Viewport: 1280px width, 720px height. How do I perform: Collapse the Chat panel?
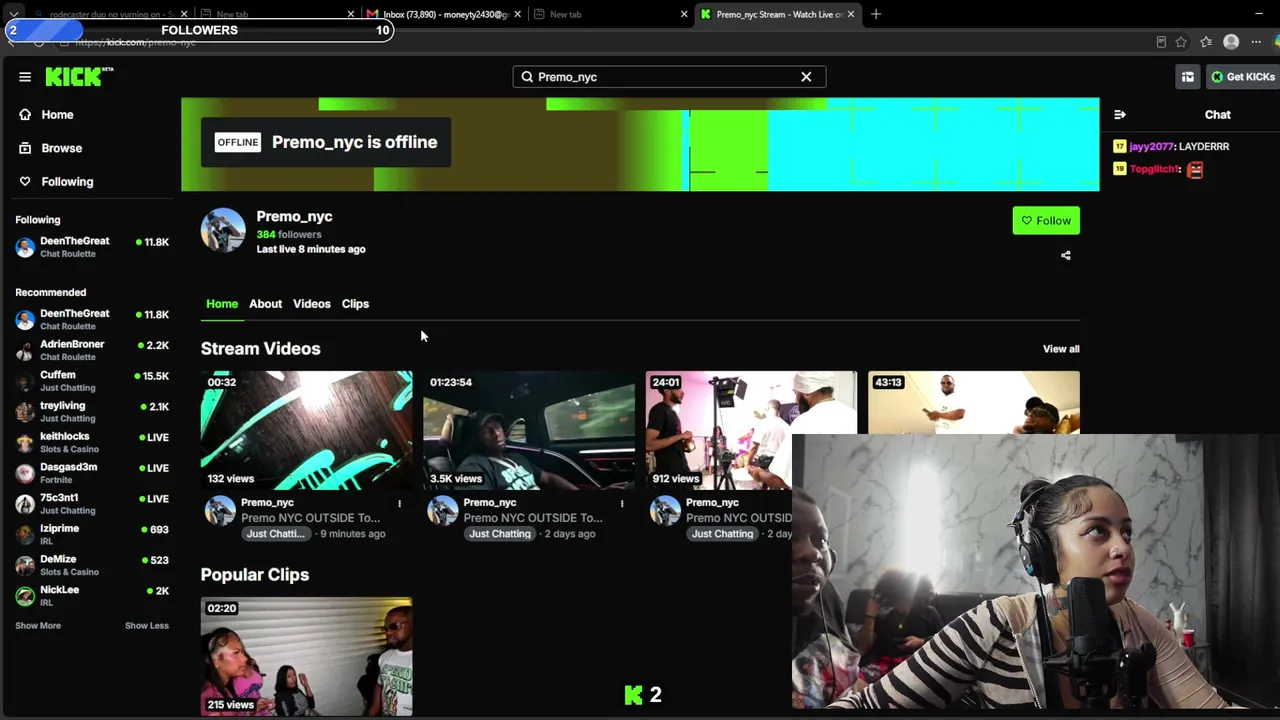click(1120, 115)
